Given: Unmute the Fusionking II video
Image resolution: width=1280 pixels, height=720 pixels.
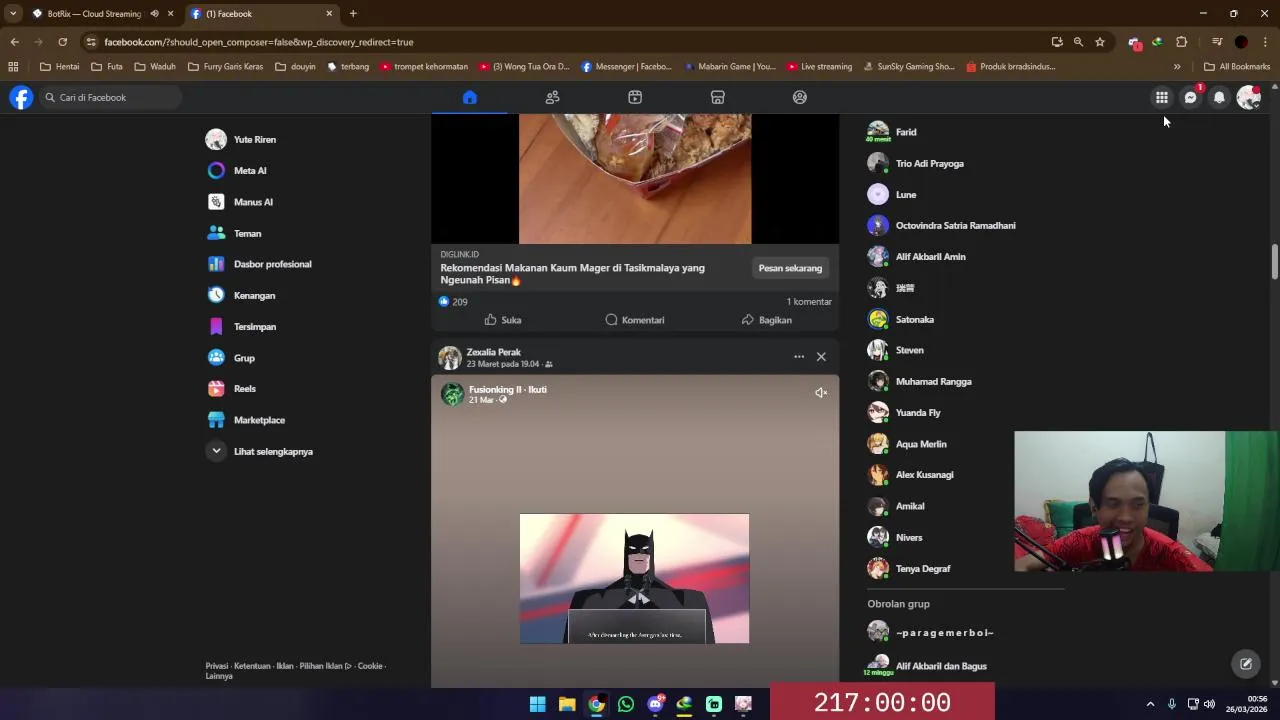Looking at the screenshot, I should [x=821, y=393].
